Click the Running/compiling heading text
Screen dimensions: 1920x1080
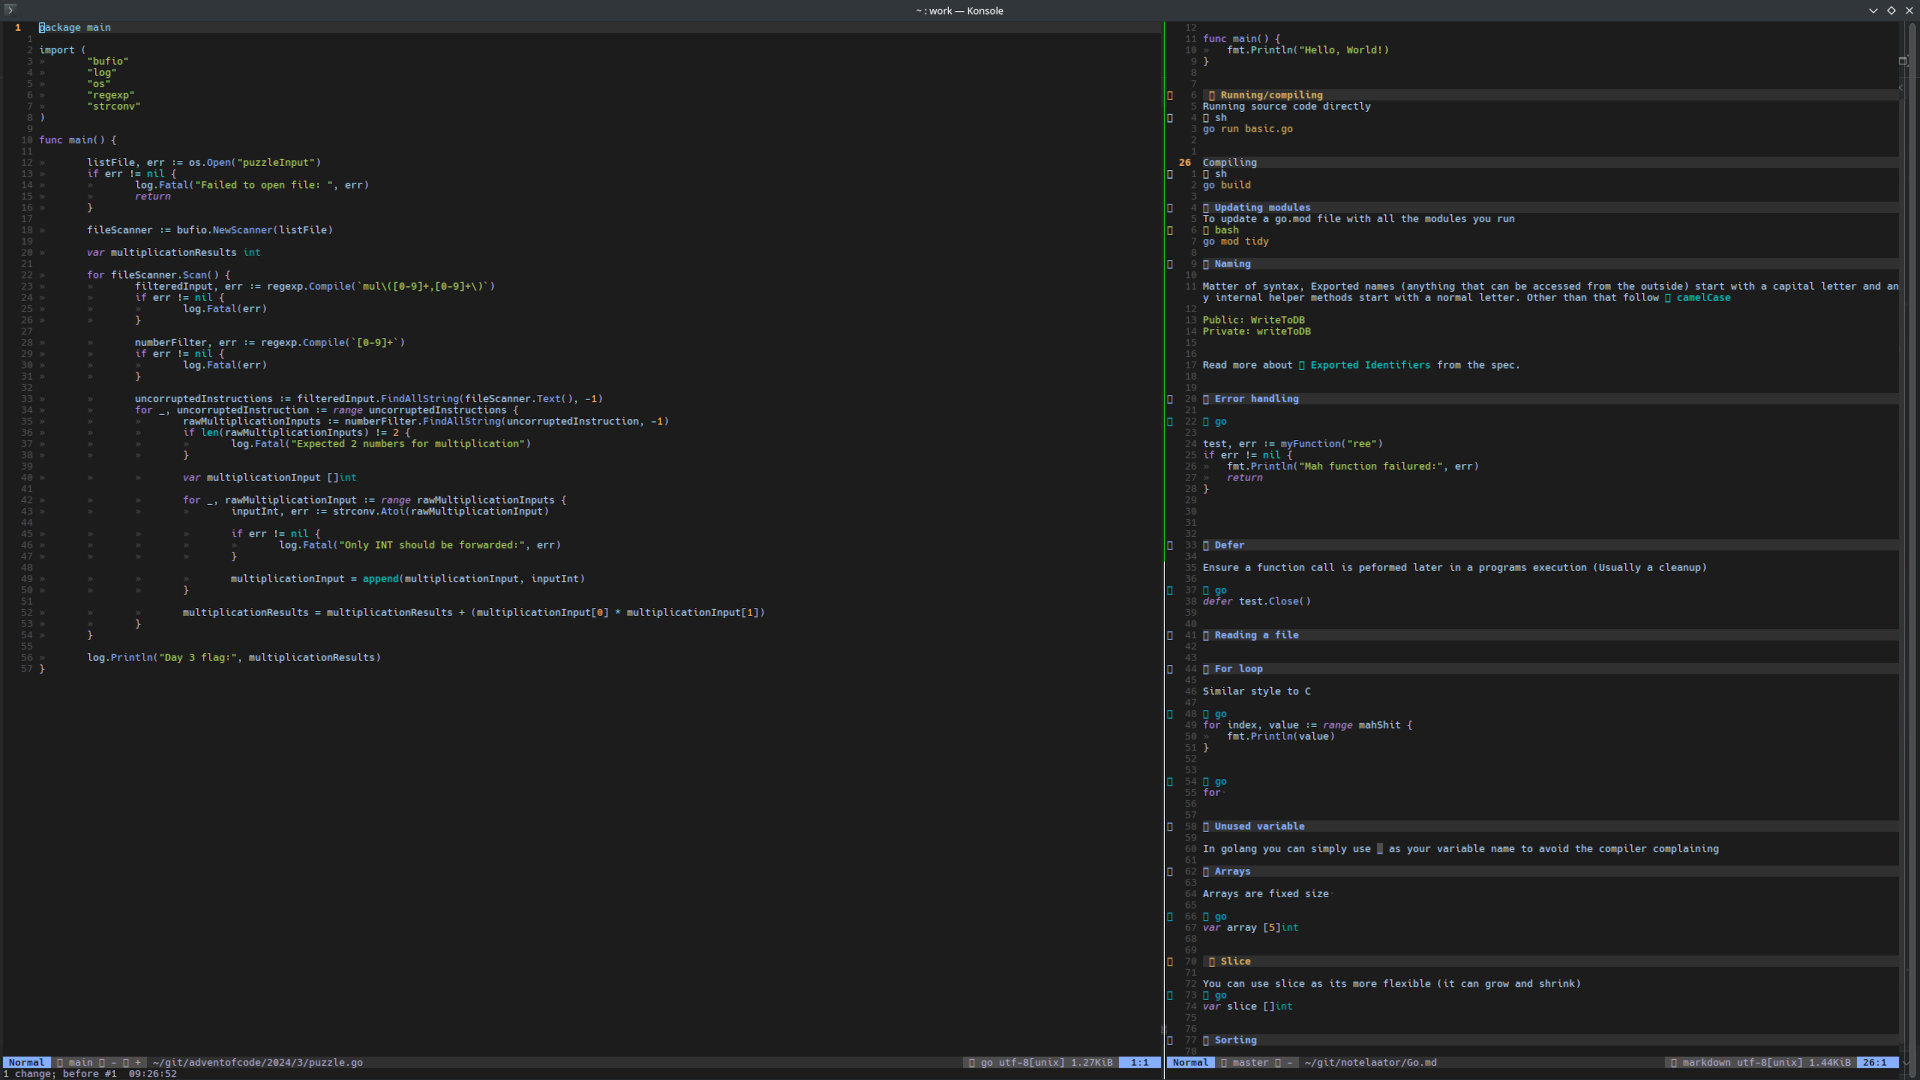click(1271, 95)
